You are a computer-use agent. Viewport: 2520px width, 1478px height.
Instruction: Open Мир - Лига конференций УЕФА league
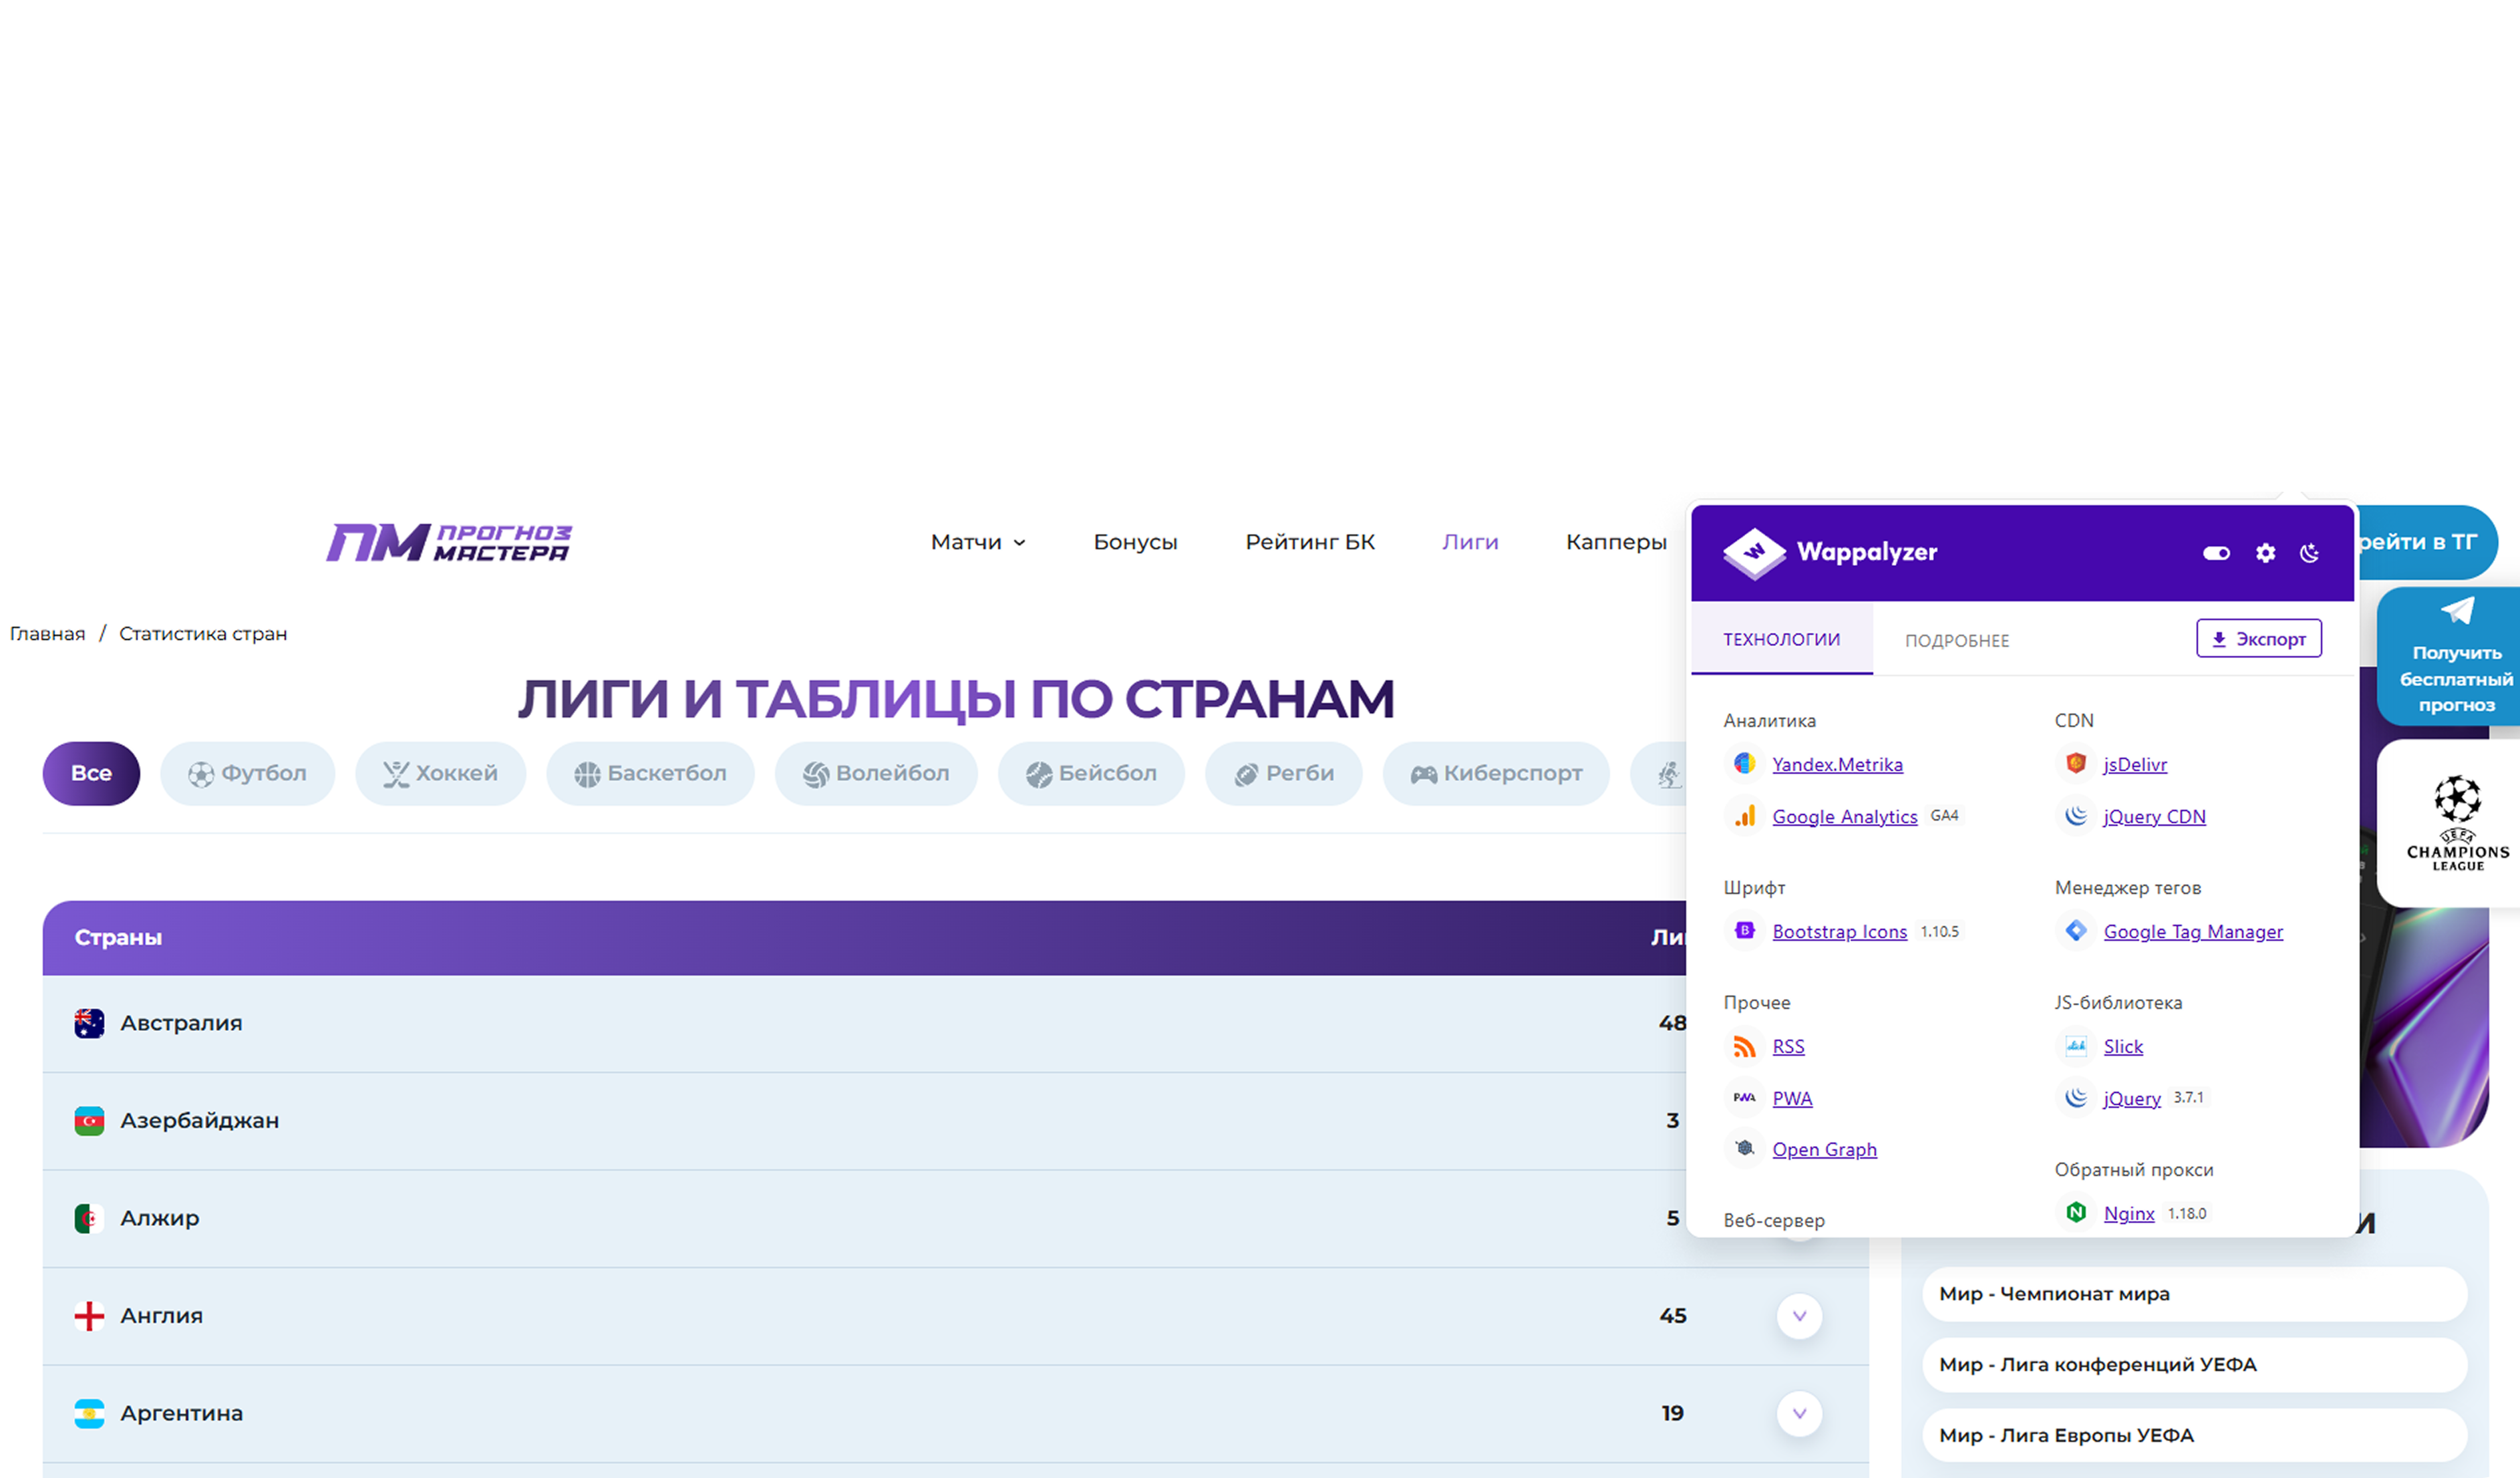[2194, 1365]
